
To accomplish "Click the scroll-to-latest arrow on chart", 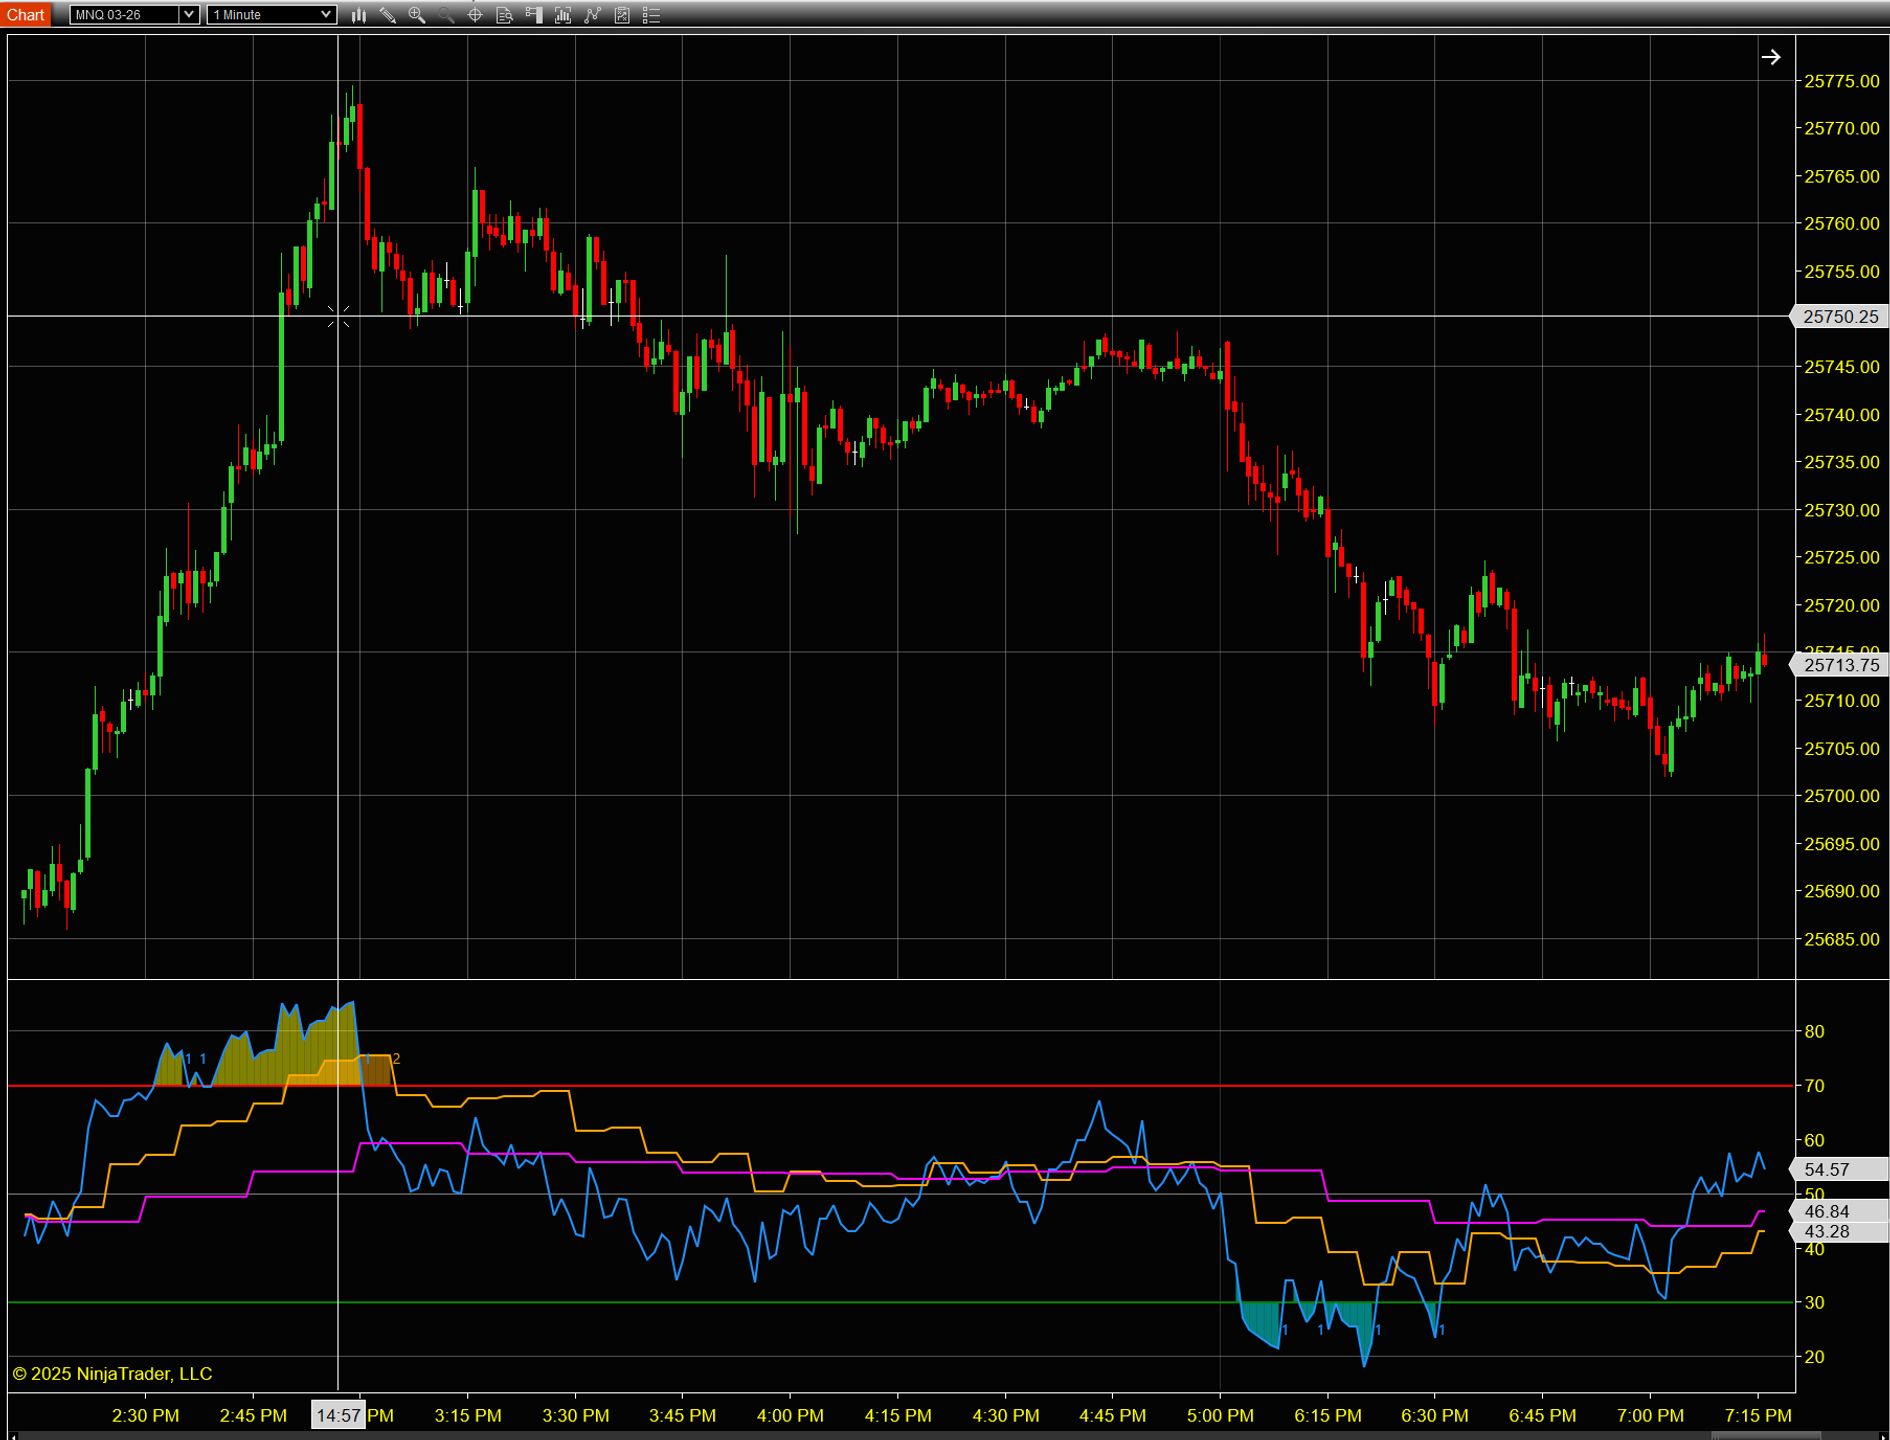I will (1771, 57).
